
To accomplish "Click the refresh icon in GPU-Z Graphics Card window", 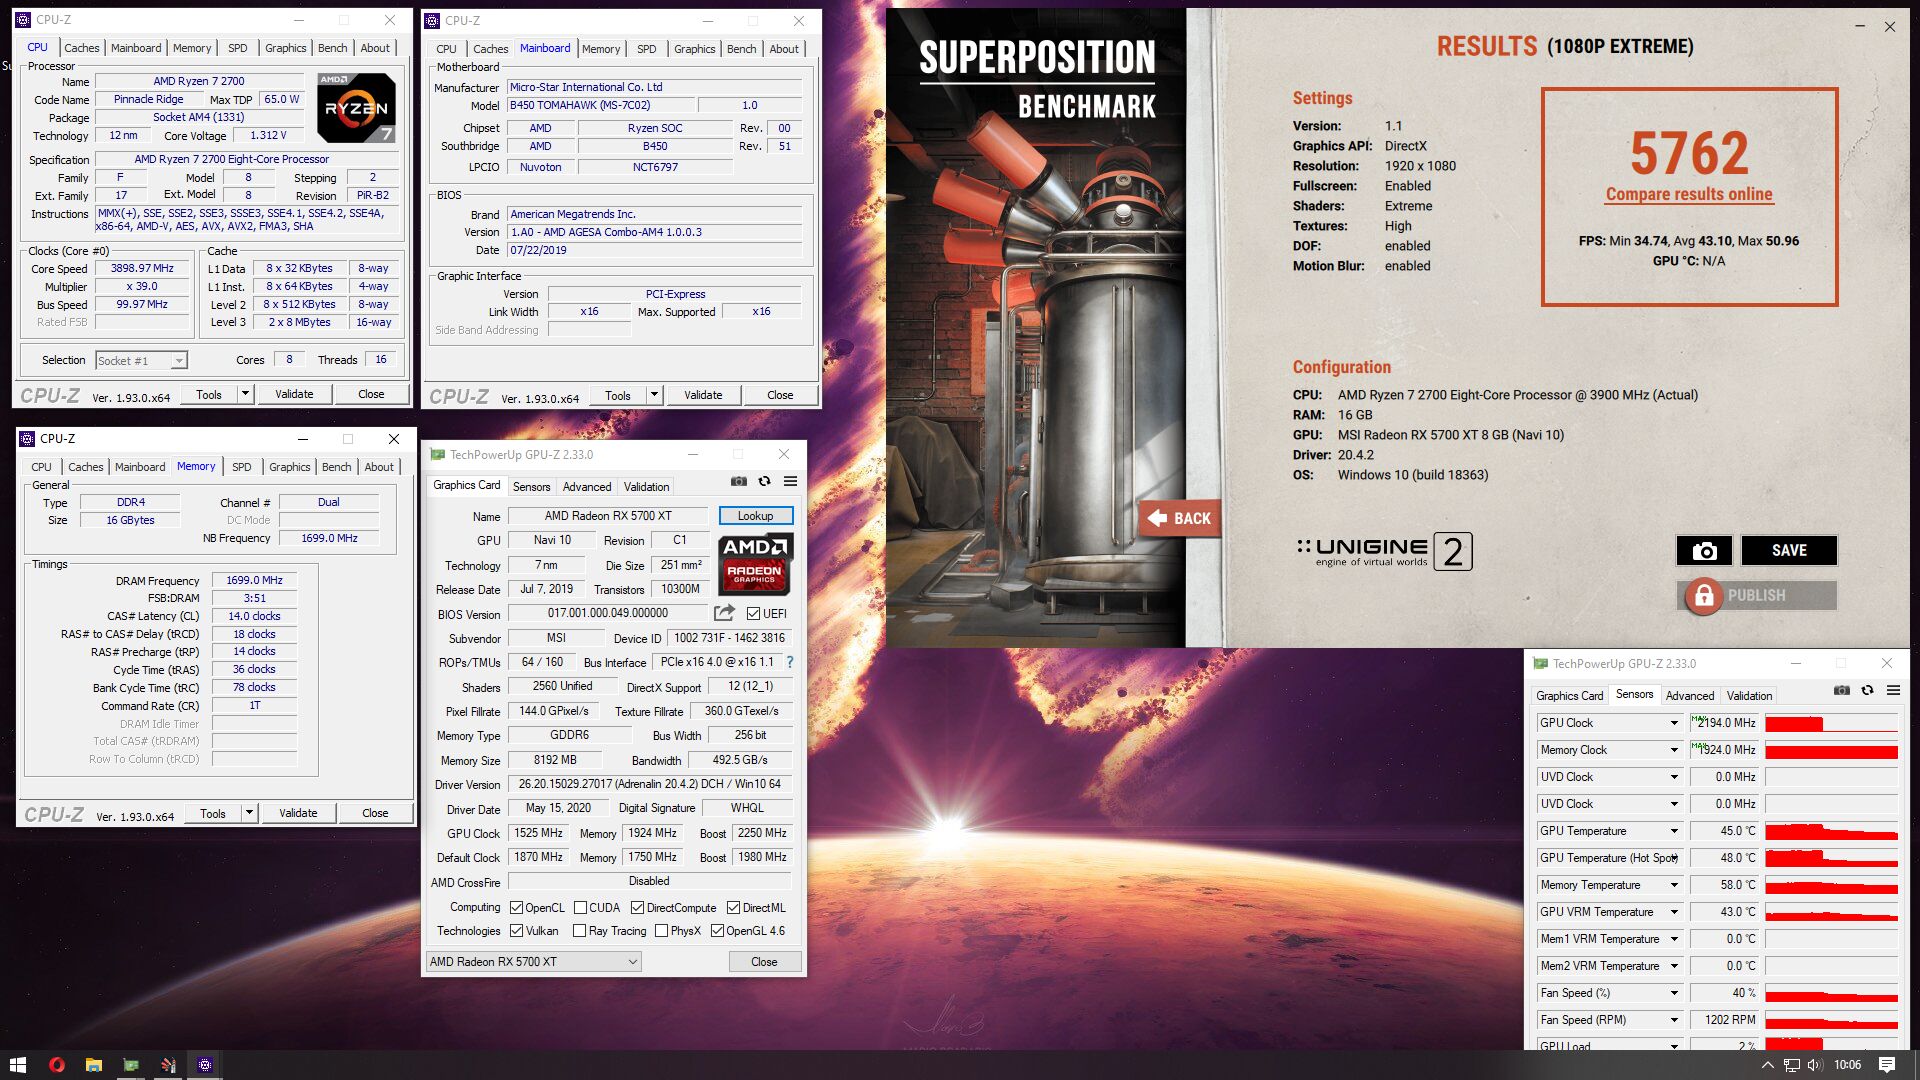I will click(764, 481).
